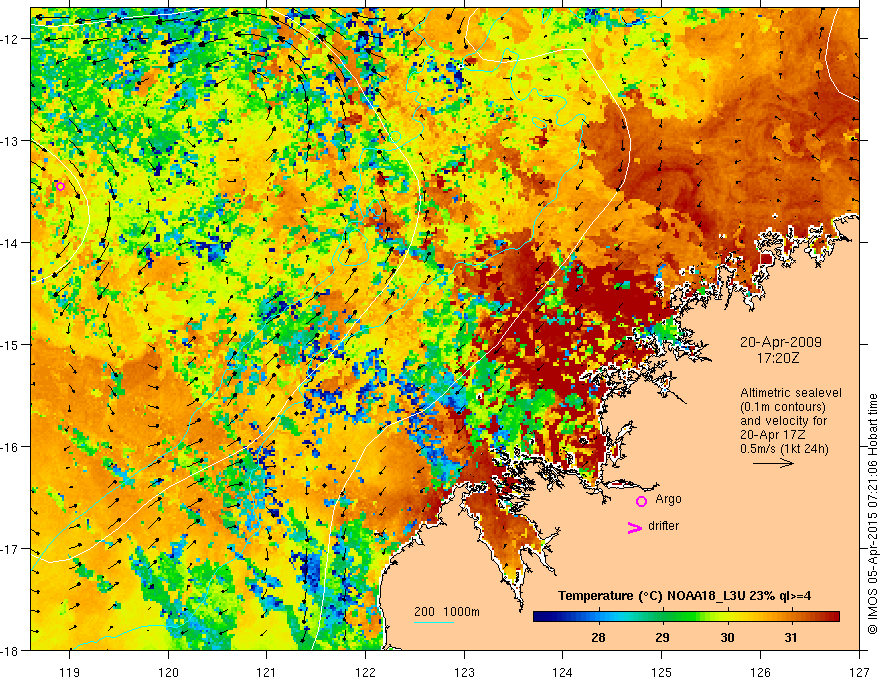Viewport: 880px width, 680px height.
Task: Click longitude axis label '122'
Action: coord(365,672)
